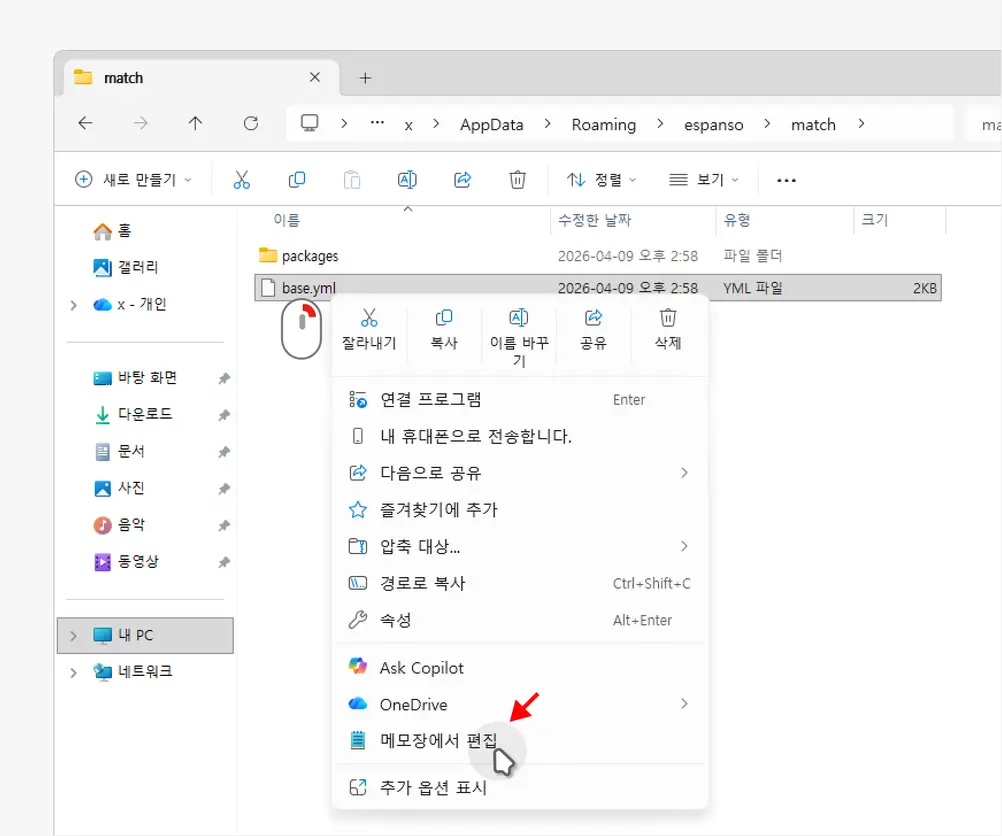
Task: Open the 보기 (View) dropdown
Action: click(x=705, y=179)
